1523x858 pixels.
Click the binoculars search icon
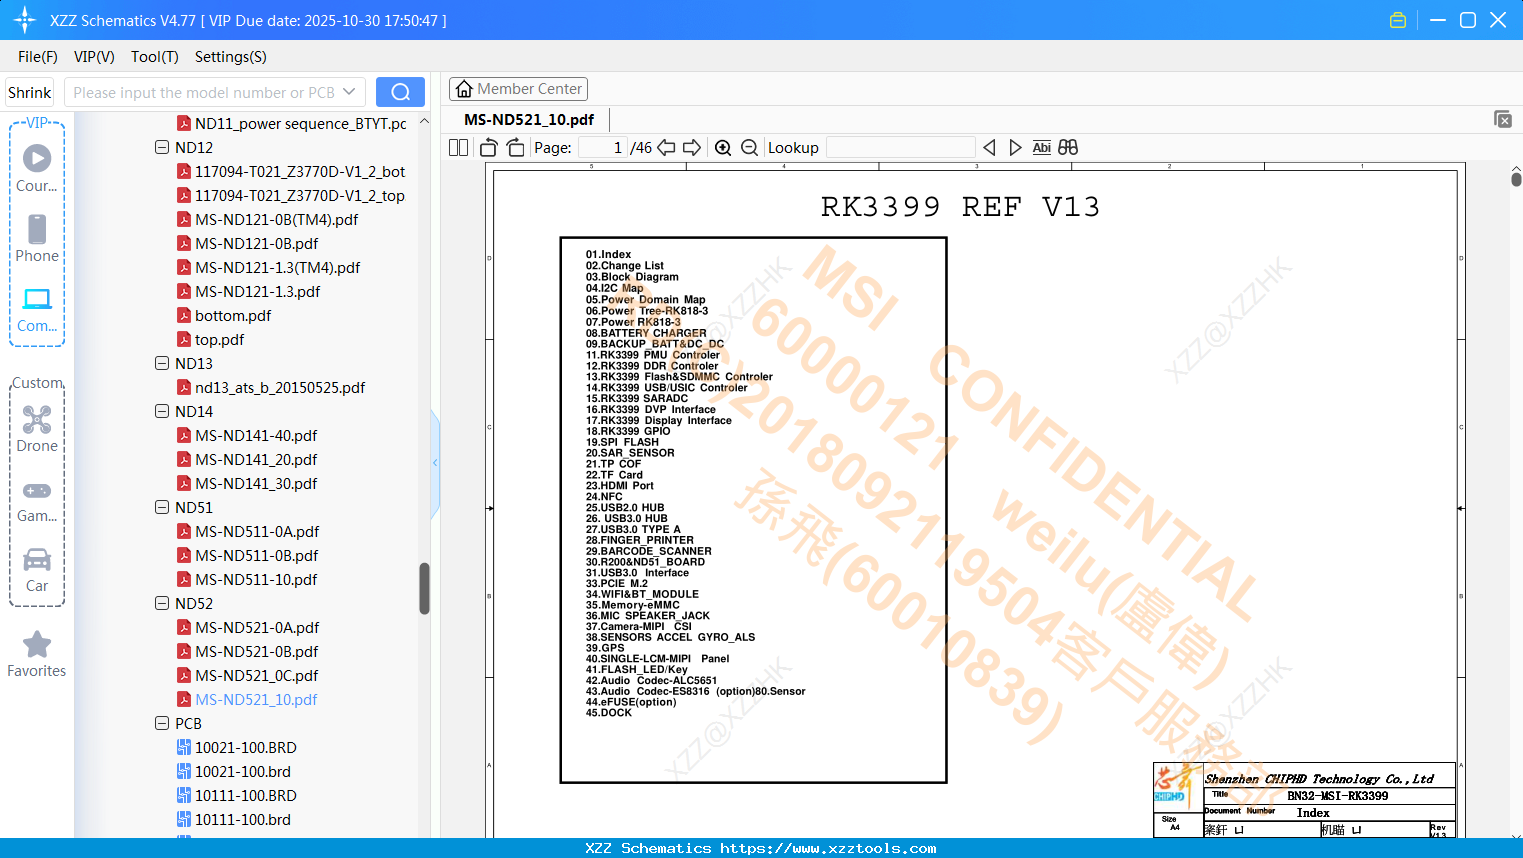(x=1068, y=148)
